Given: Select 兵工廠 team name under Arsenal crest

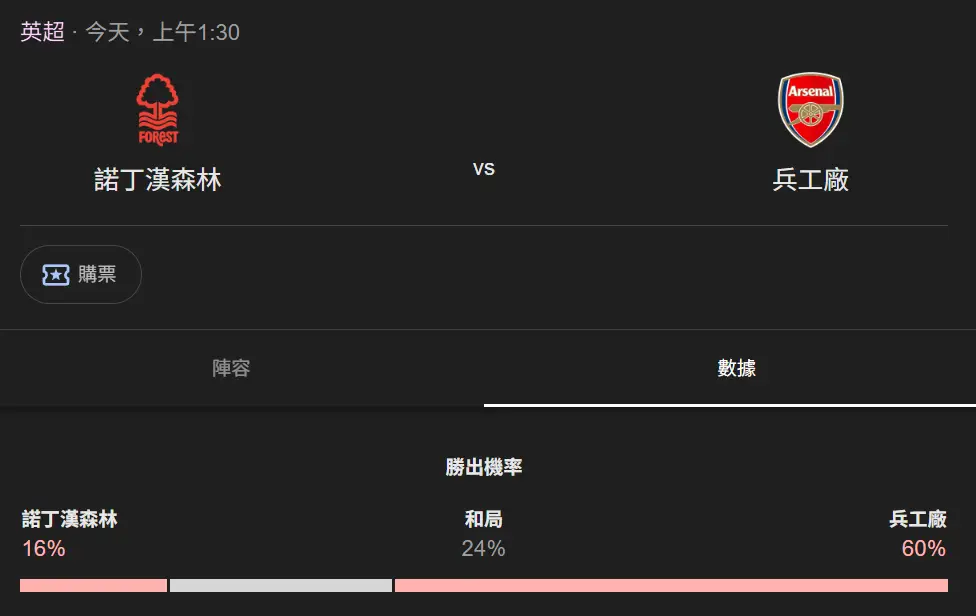Looking at the screenshot, I should click(x=810, y=180).
